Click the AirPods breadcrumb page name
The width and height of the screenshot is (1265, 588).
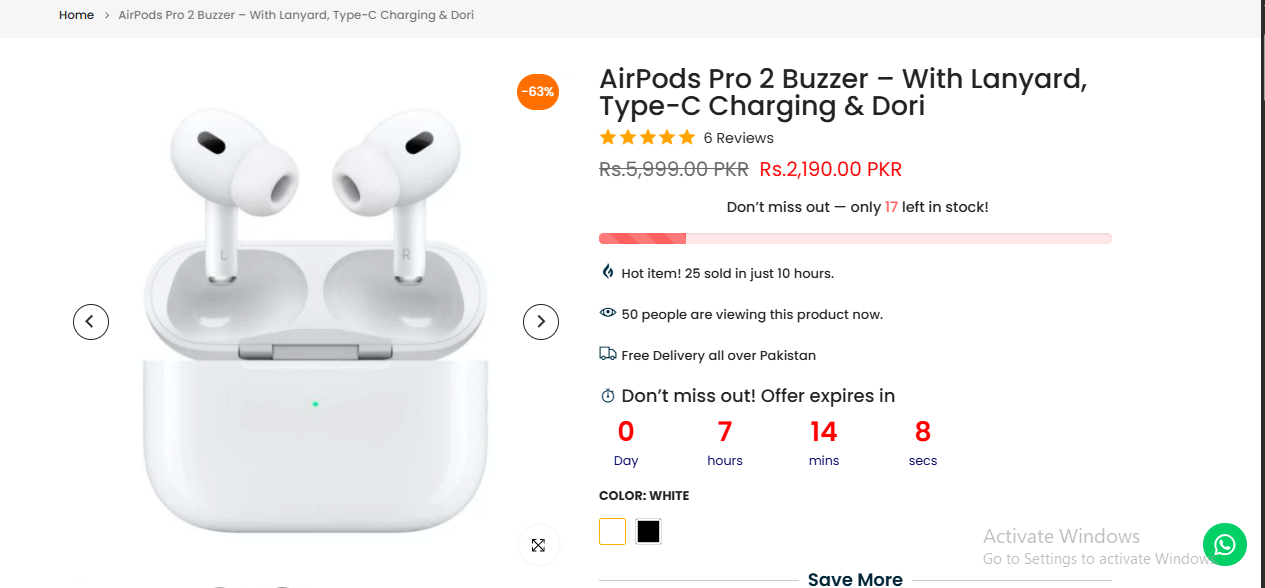[x=296, y=15]
